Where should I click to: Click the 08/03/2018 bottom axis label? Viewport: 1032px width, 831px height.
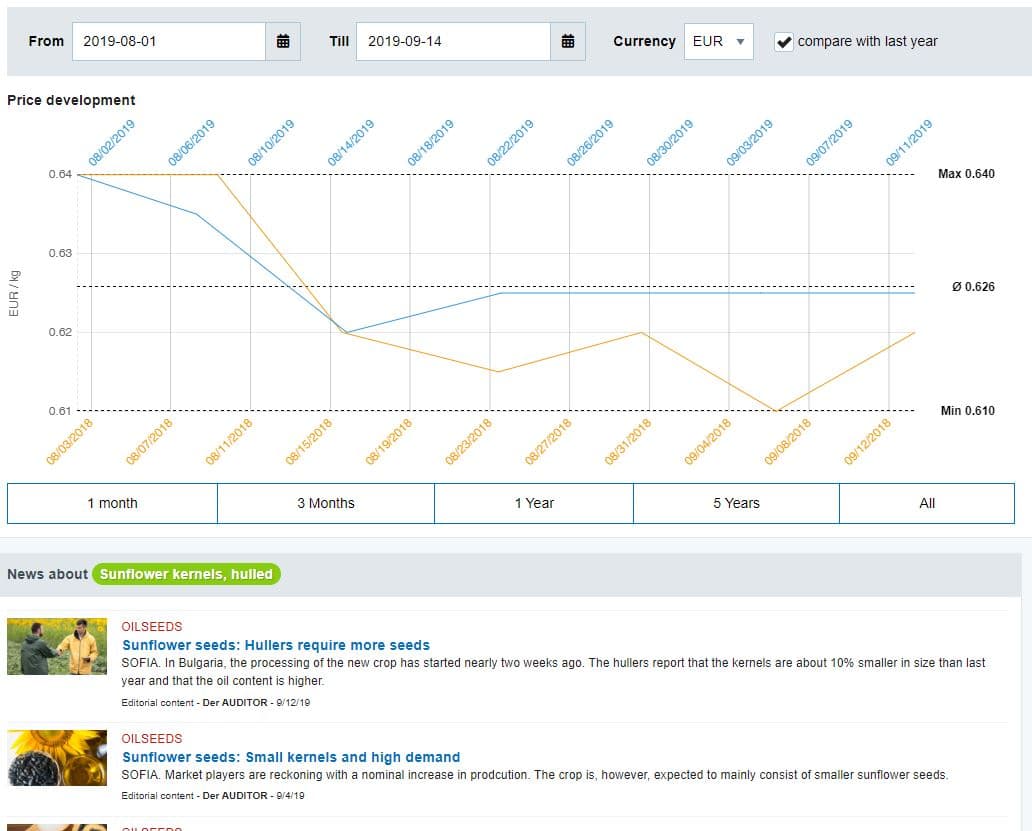(69, 441)
